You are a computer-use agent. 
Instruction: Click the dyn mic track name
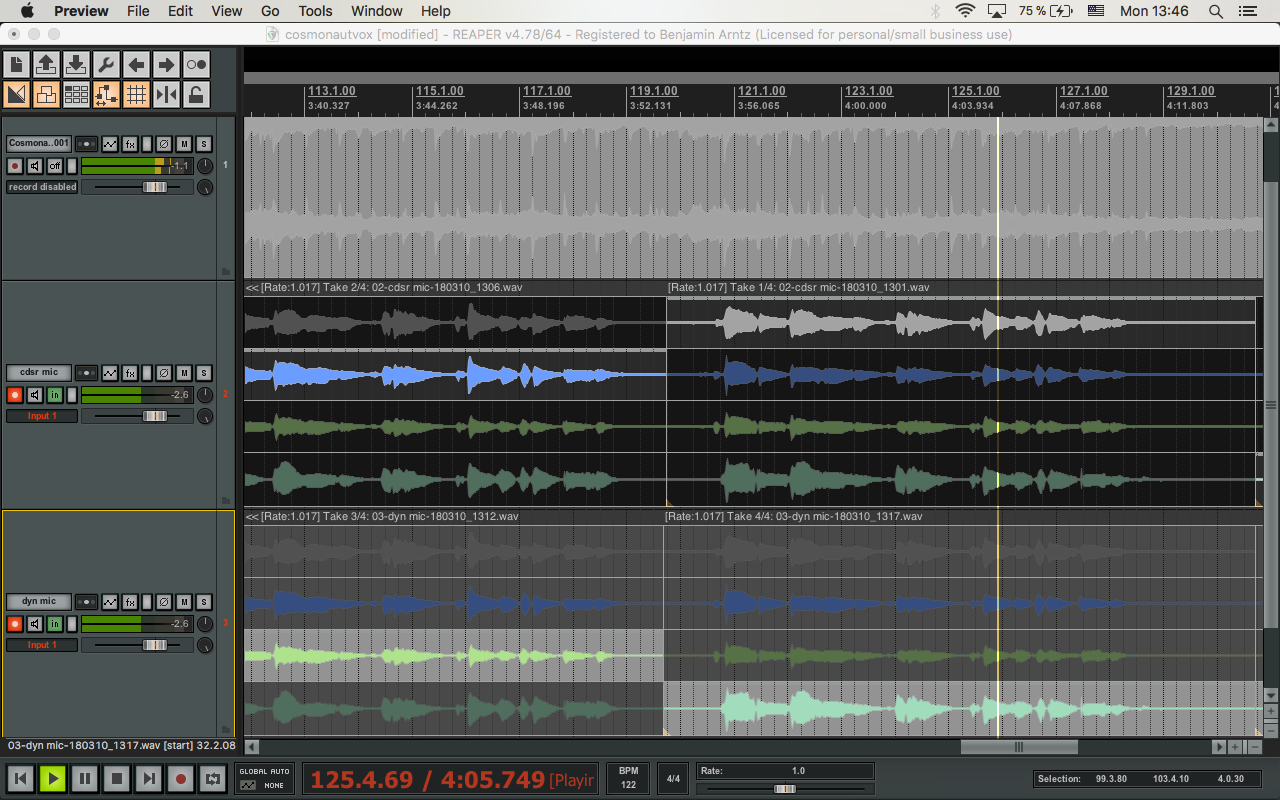(x=39, y=601)
